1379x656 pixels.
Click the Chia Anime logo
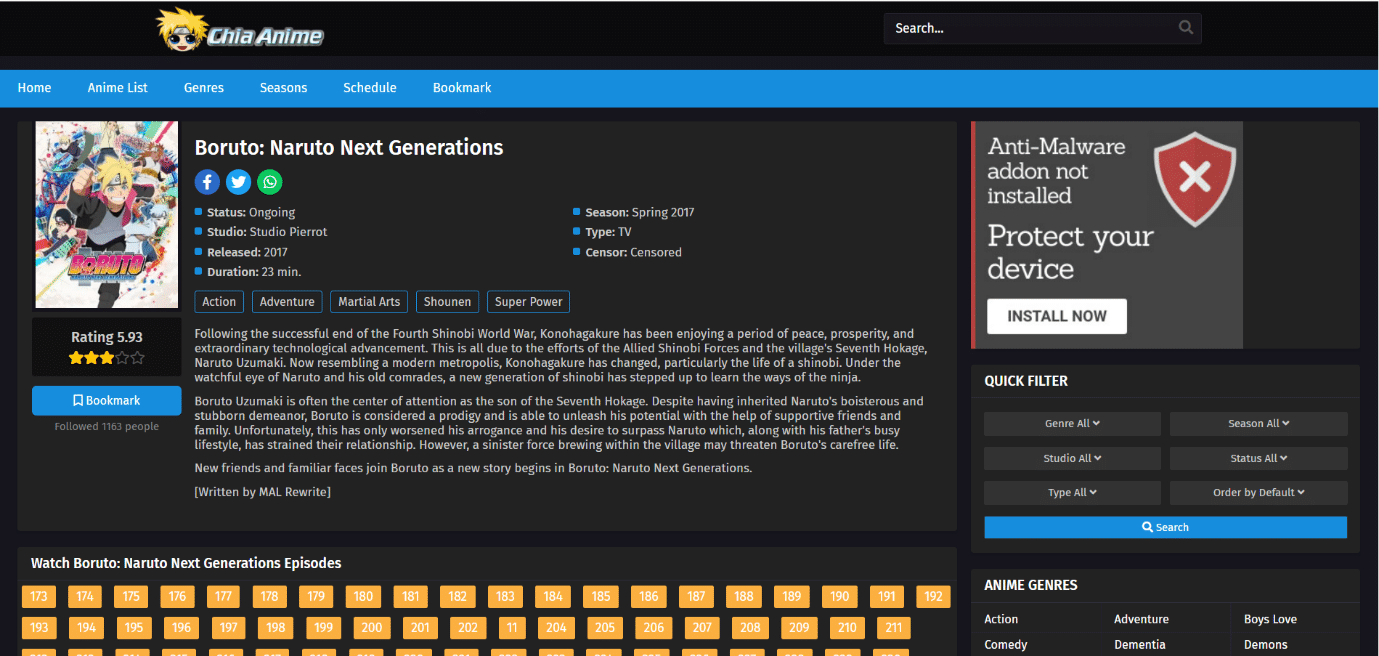[240, 31]
